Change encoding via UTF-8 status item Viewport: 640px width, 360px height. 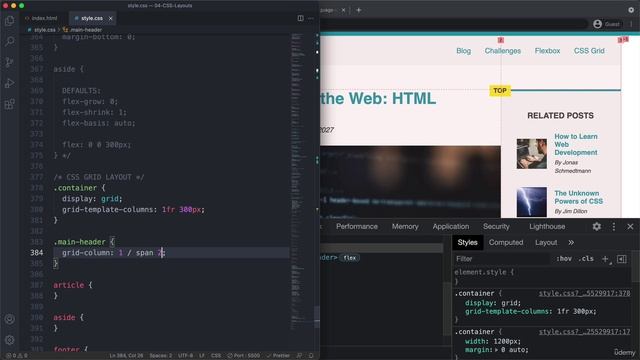pyautogui.click(x=185, y=356)
